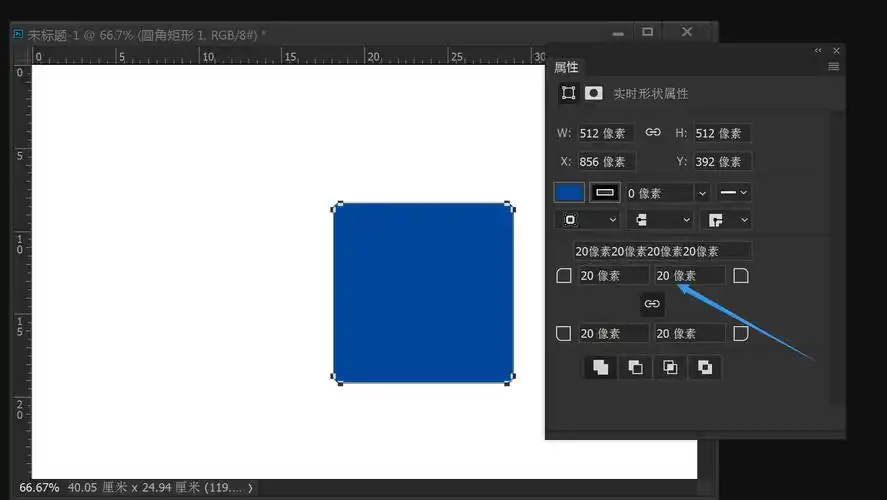Click the shape's top-left corner handle
Screen dimensions: 887x500
coord(337,206)
